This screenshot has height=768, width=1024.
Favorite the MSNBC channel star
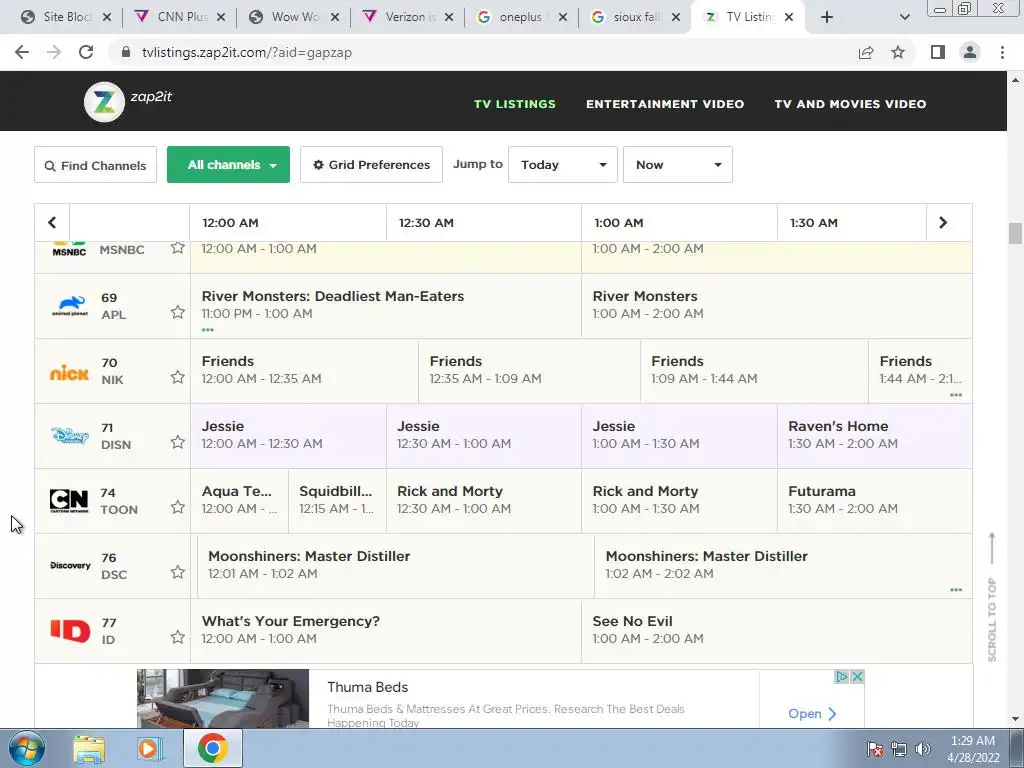[x=178, y=248]
